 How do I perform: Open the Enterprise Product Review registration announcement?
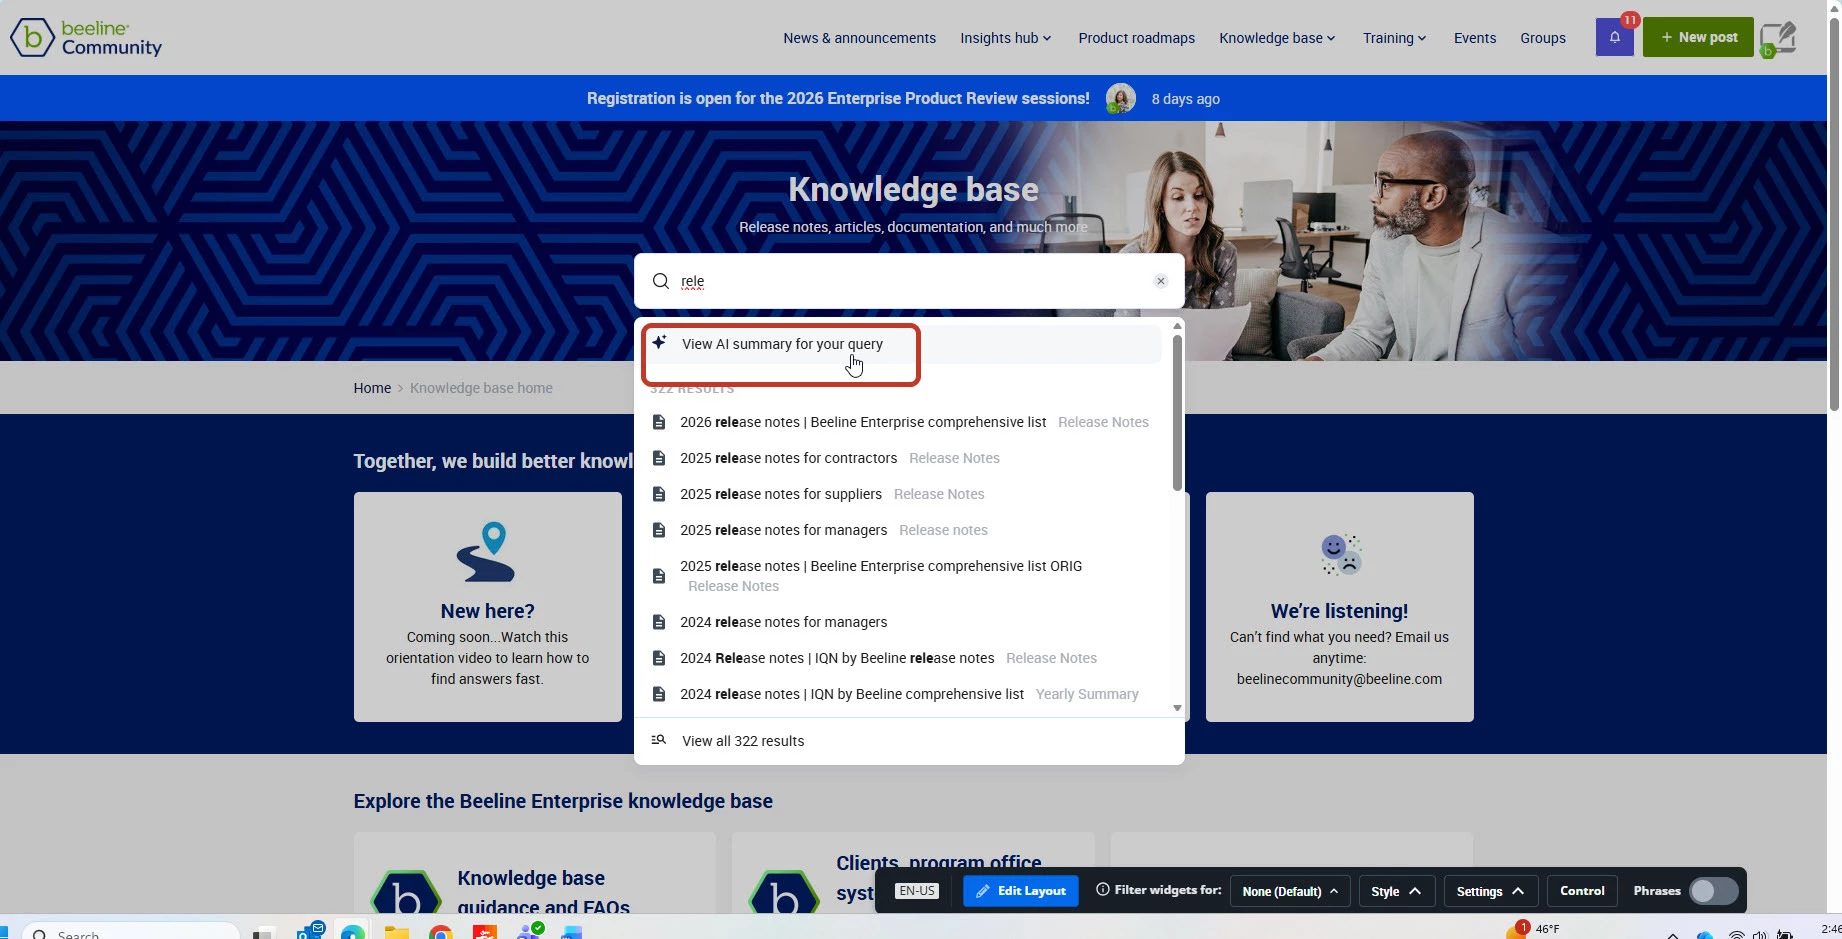[838, 98]
